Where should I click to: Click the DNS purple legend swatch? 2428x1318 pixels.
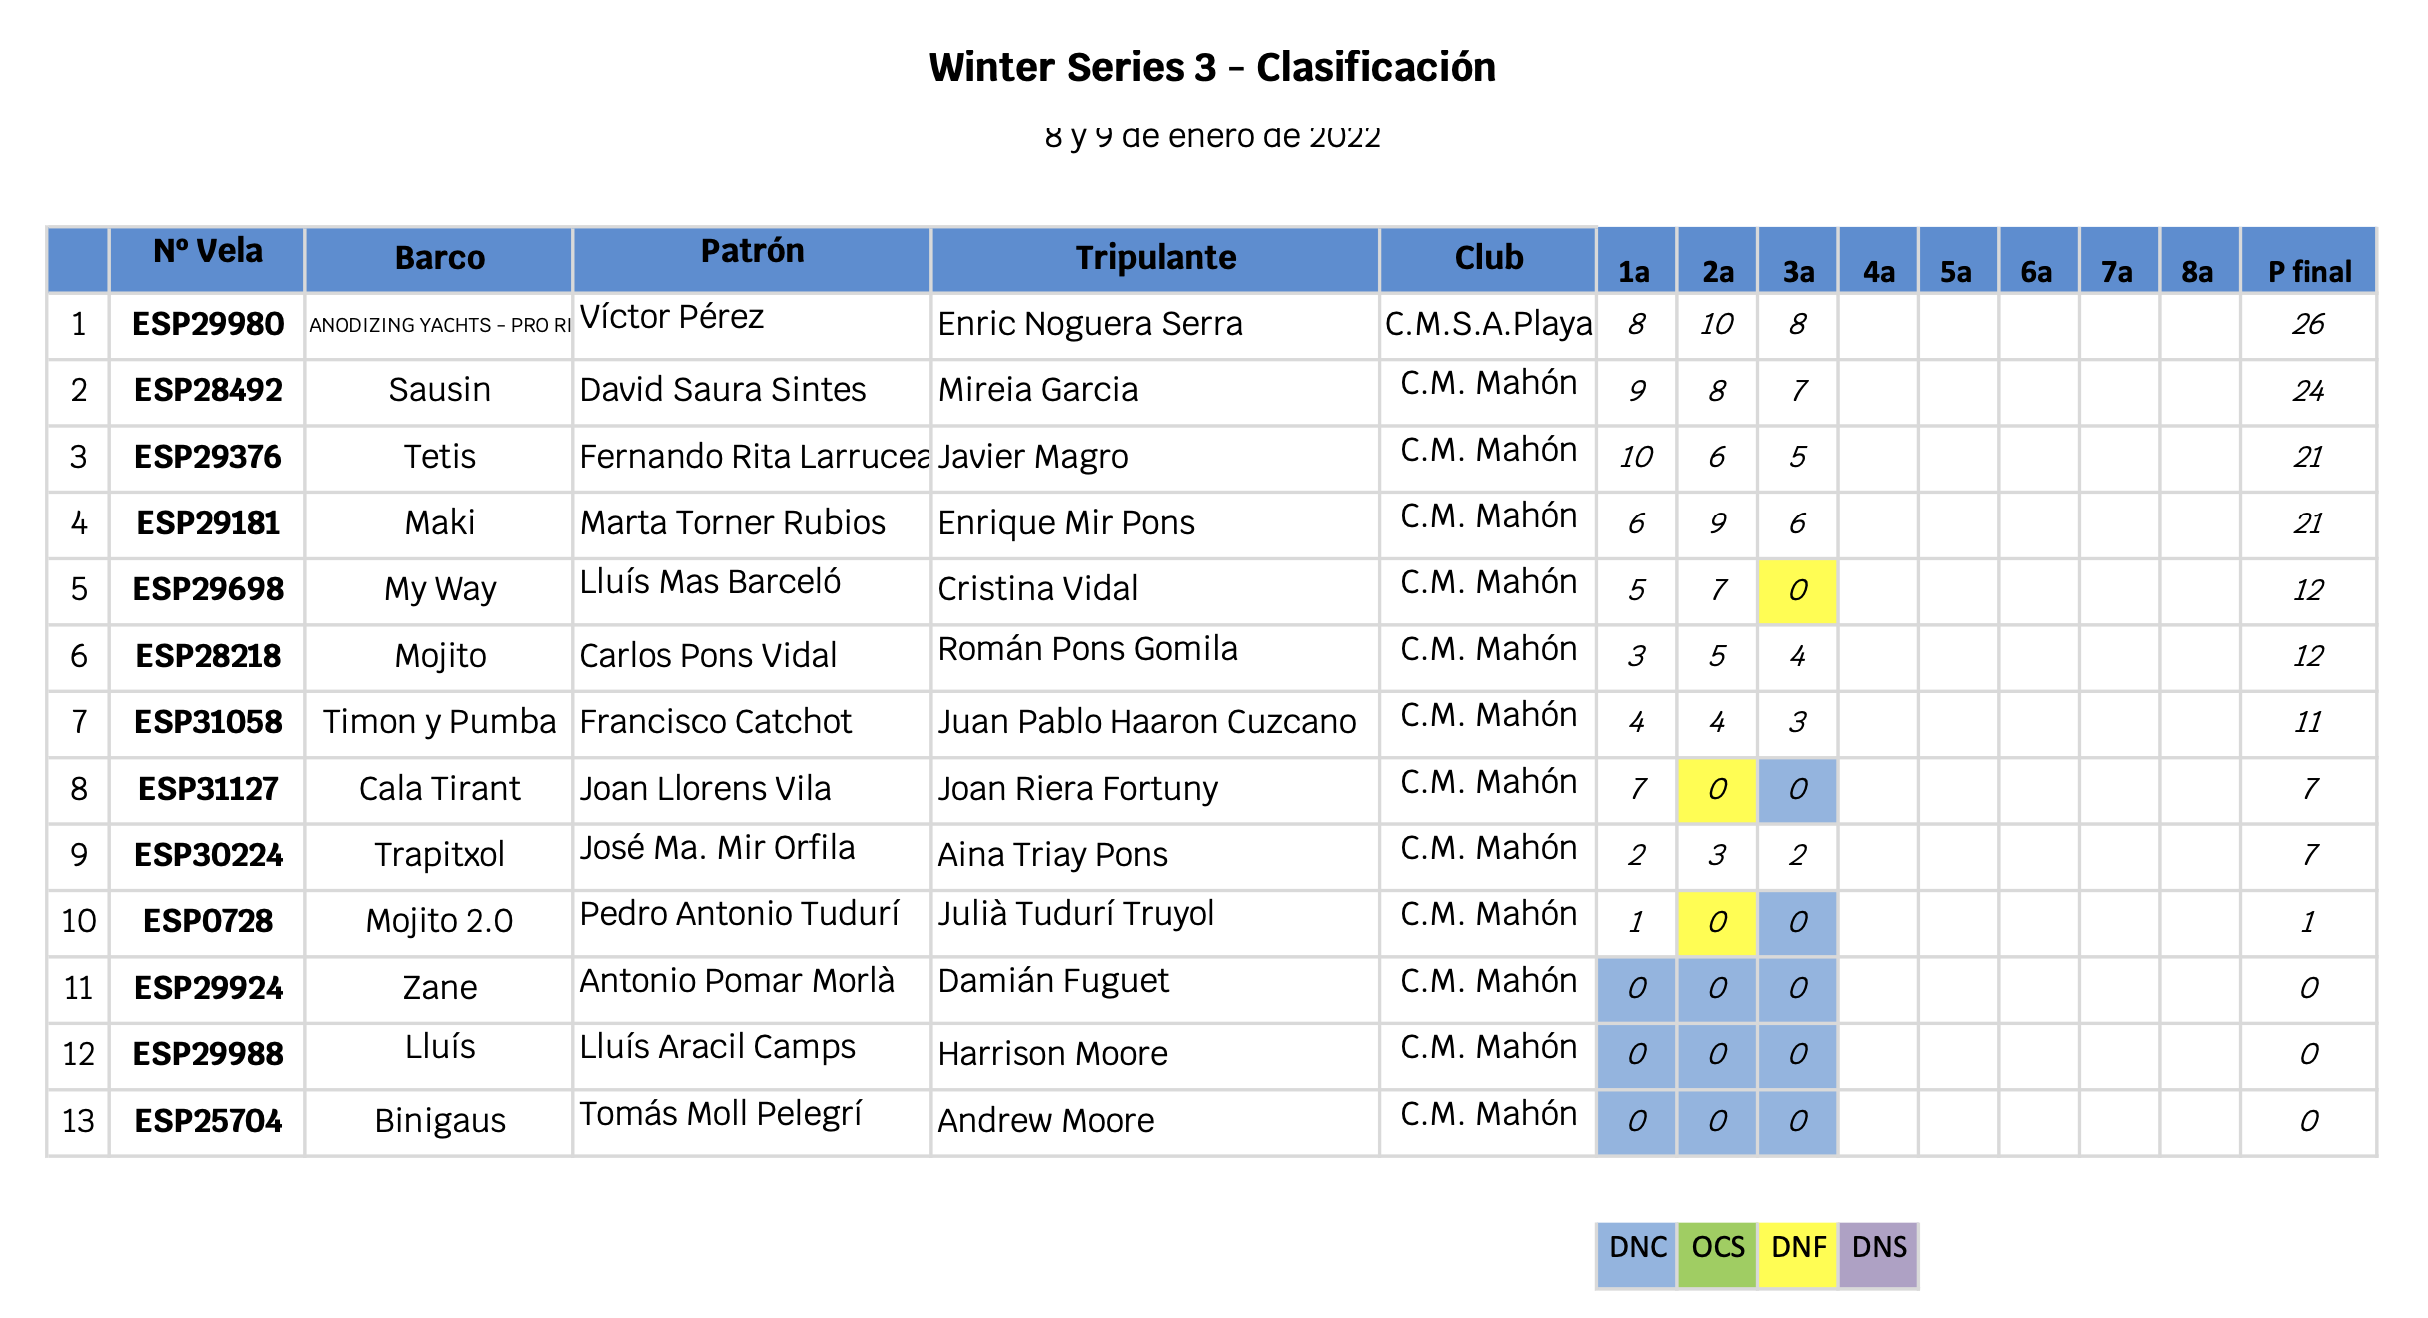1878,1255
